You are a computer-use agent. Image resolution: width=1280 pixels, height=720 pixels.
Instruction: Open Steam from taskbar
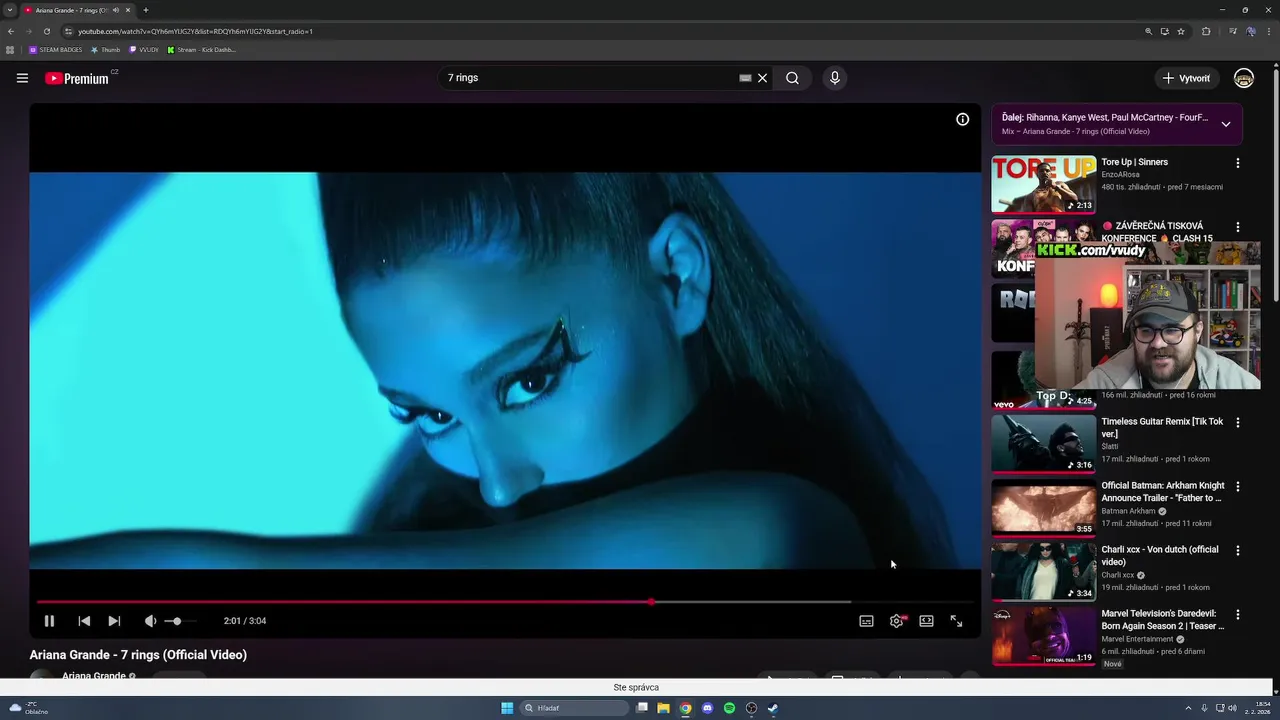tap(773, 708)
